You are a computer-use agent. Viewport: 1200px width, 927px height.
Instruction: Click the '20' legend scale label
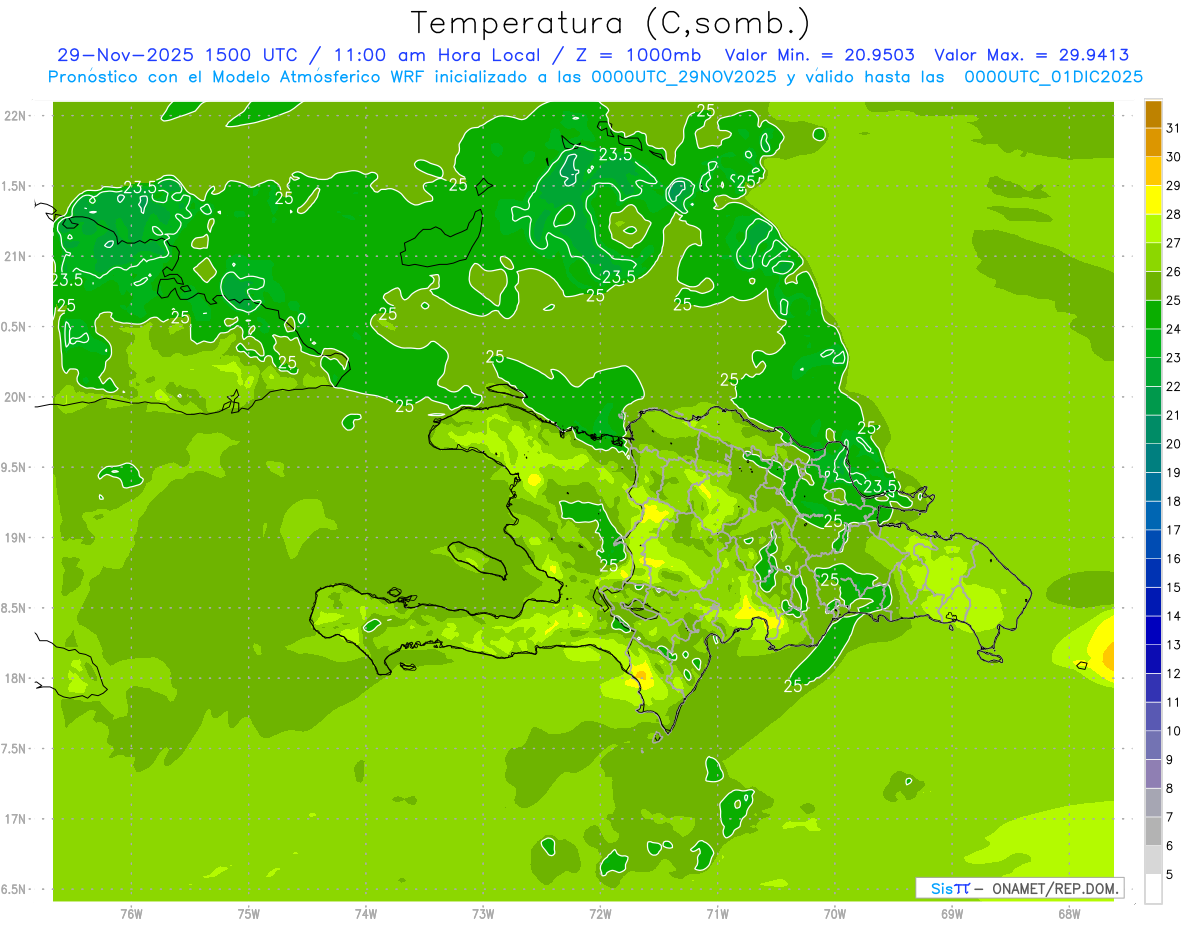1174,444
